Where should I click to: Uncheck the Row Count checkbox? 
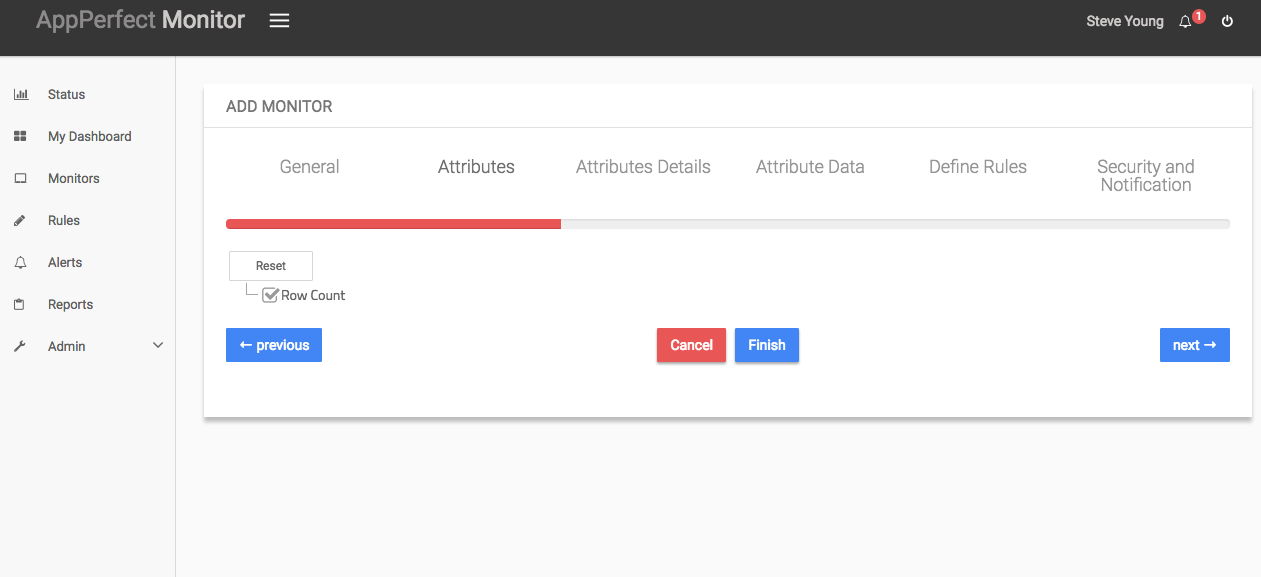270,295
